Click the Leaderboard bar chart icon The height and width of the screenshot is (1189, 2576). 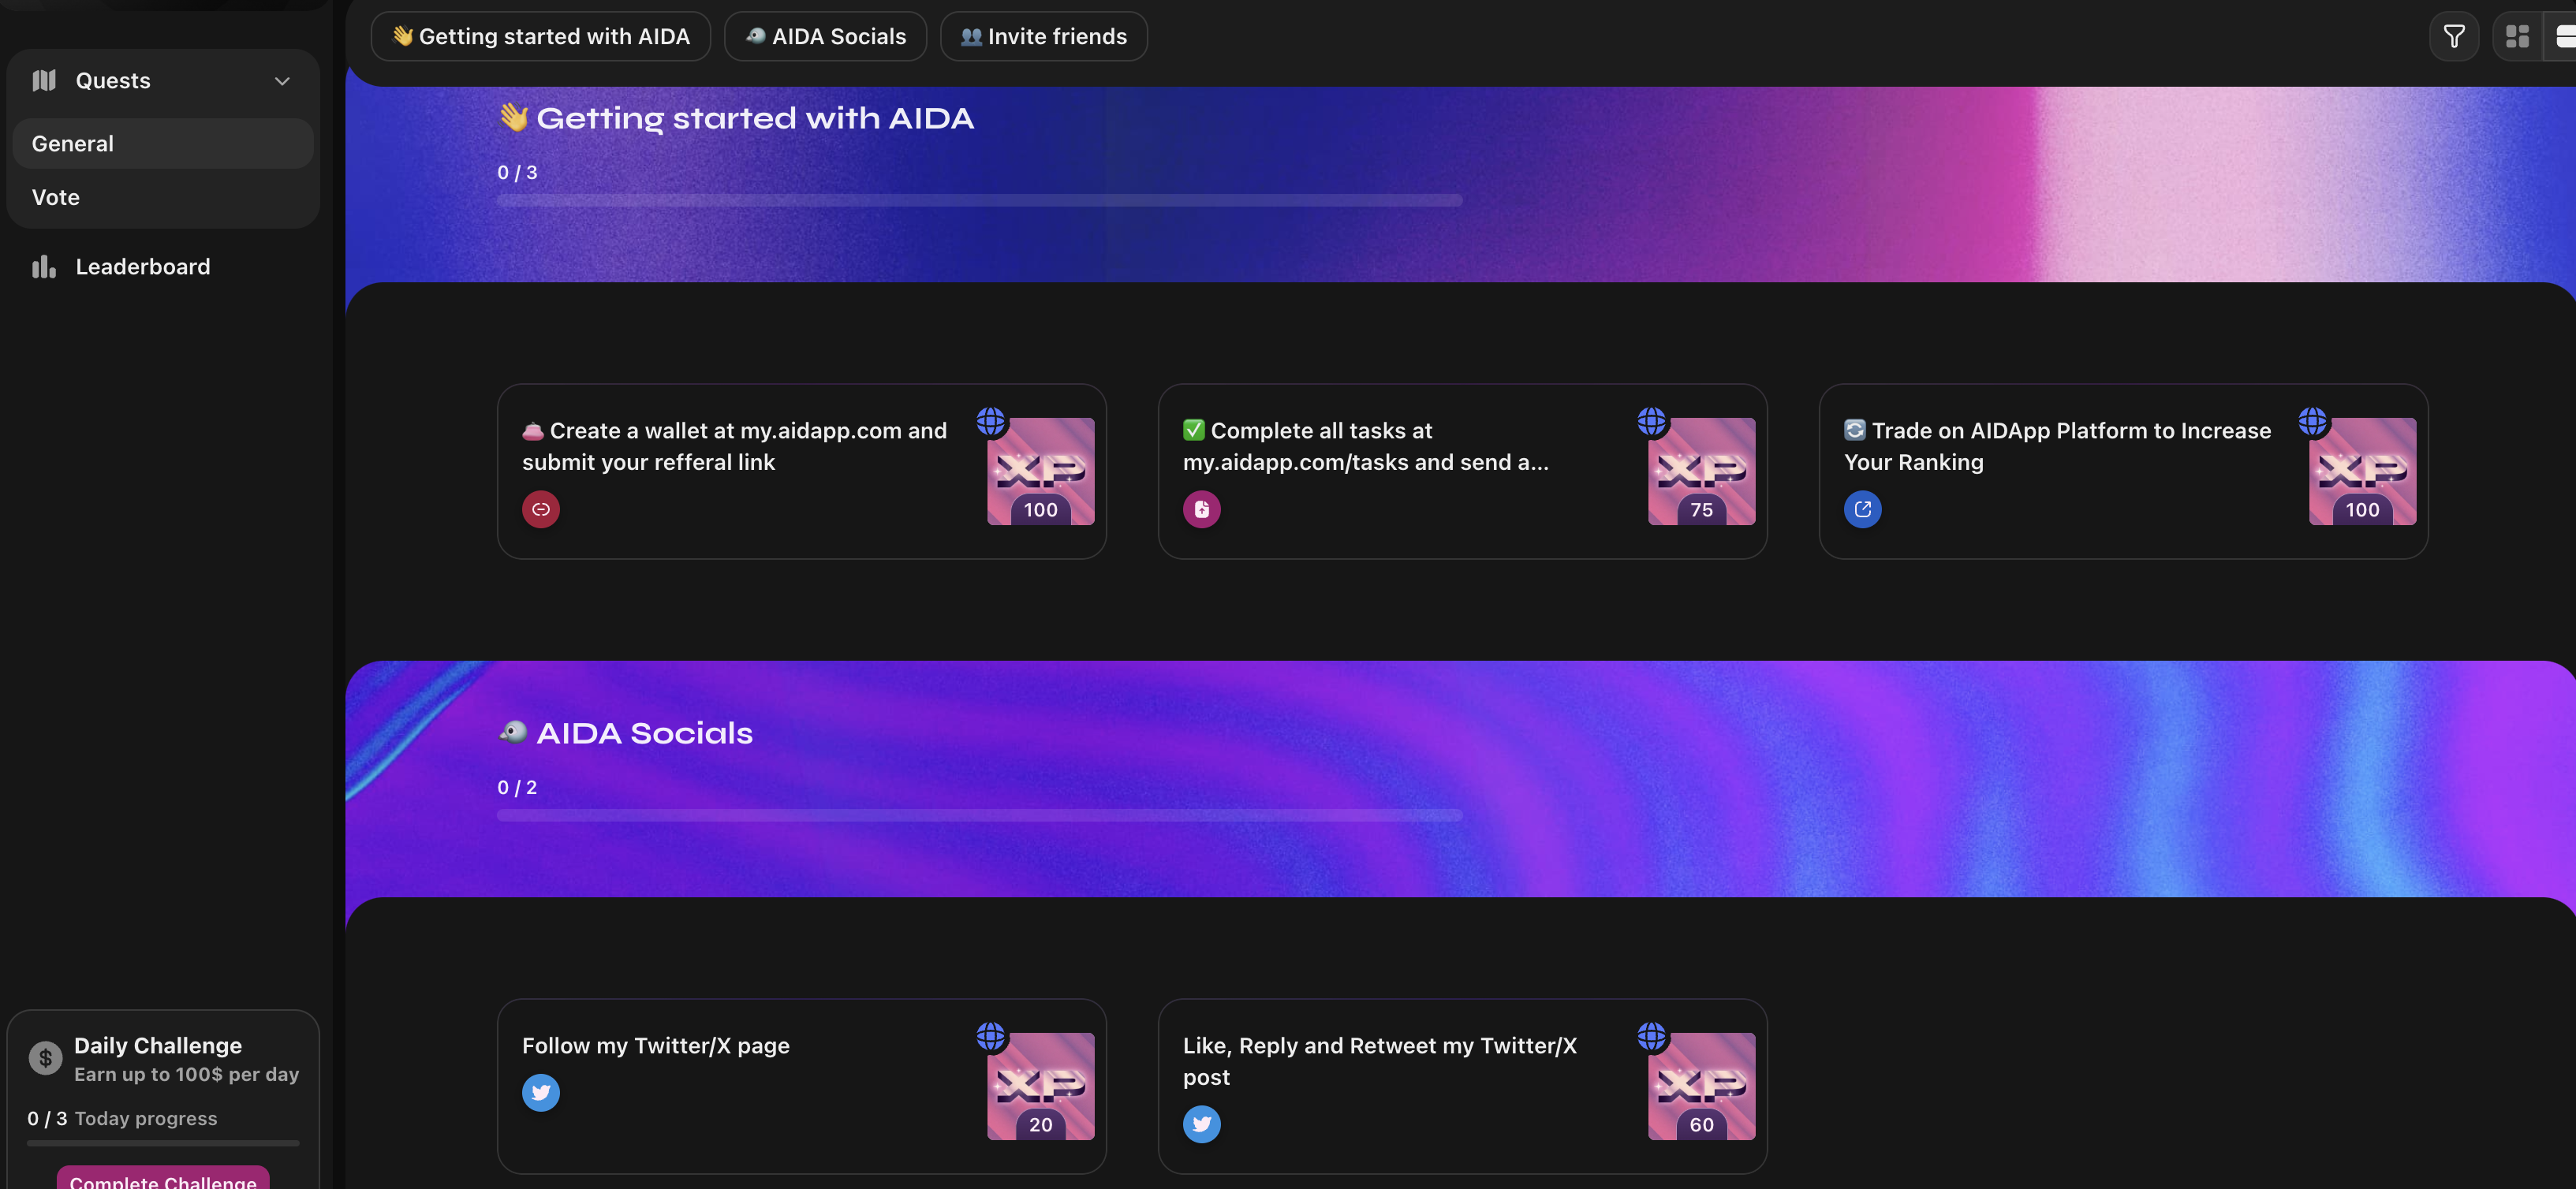44,266
